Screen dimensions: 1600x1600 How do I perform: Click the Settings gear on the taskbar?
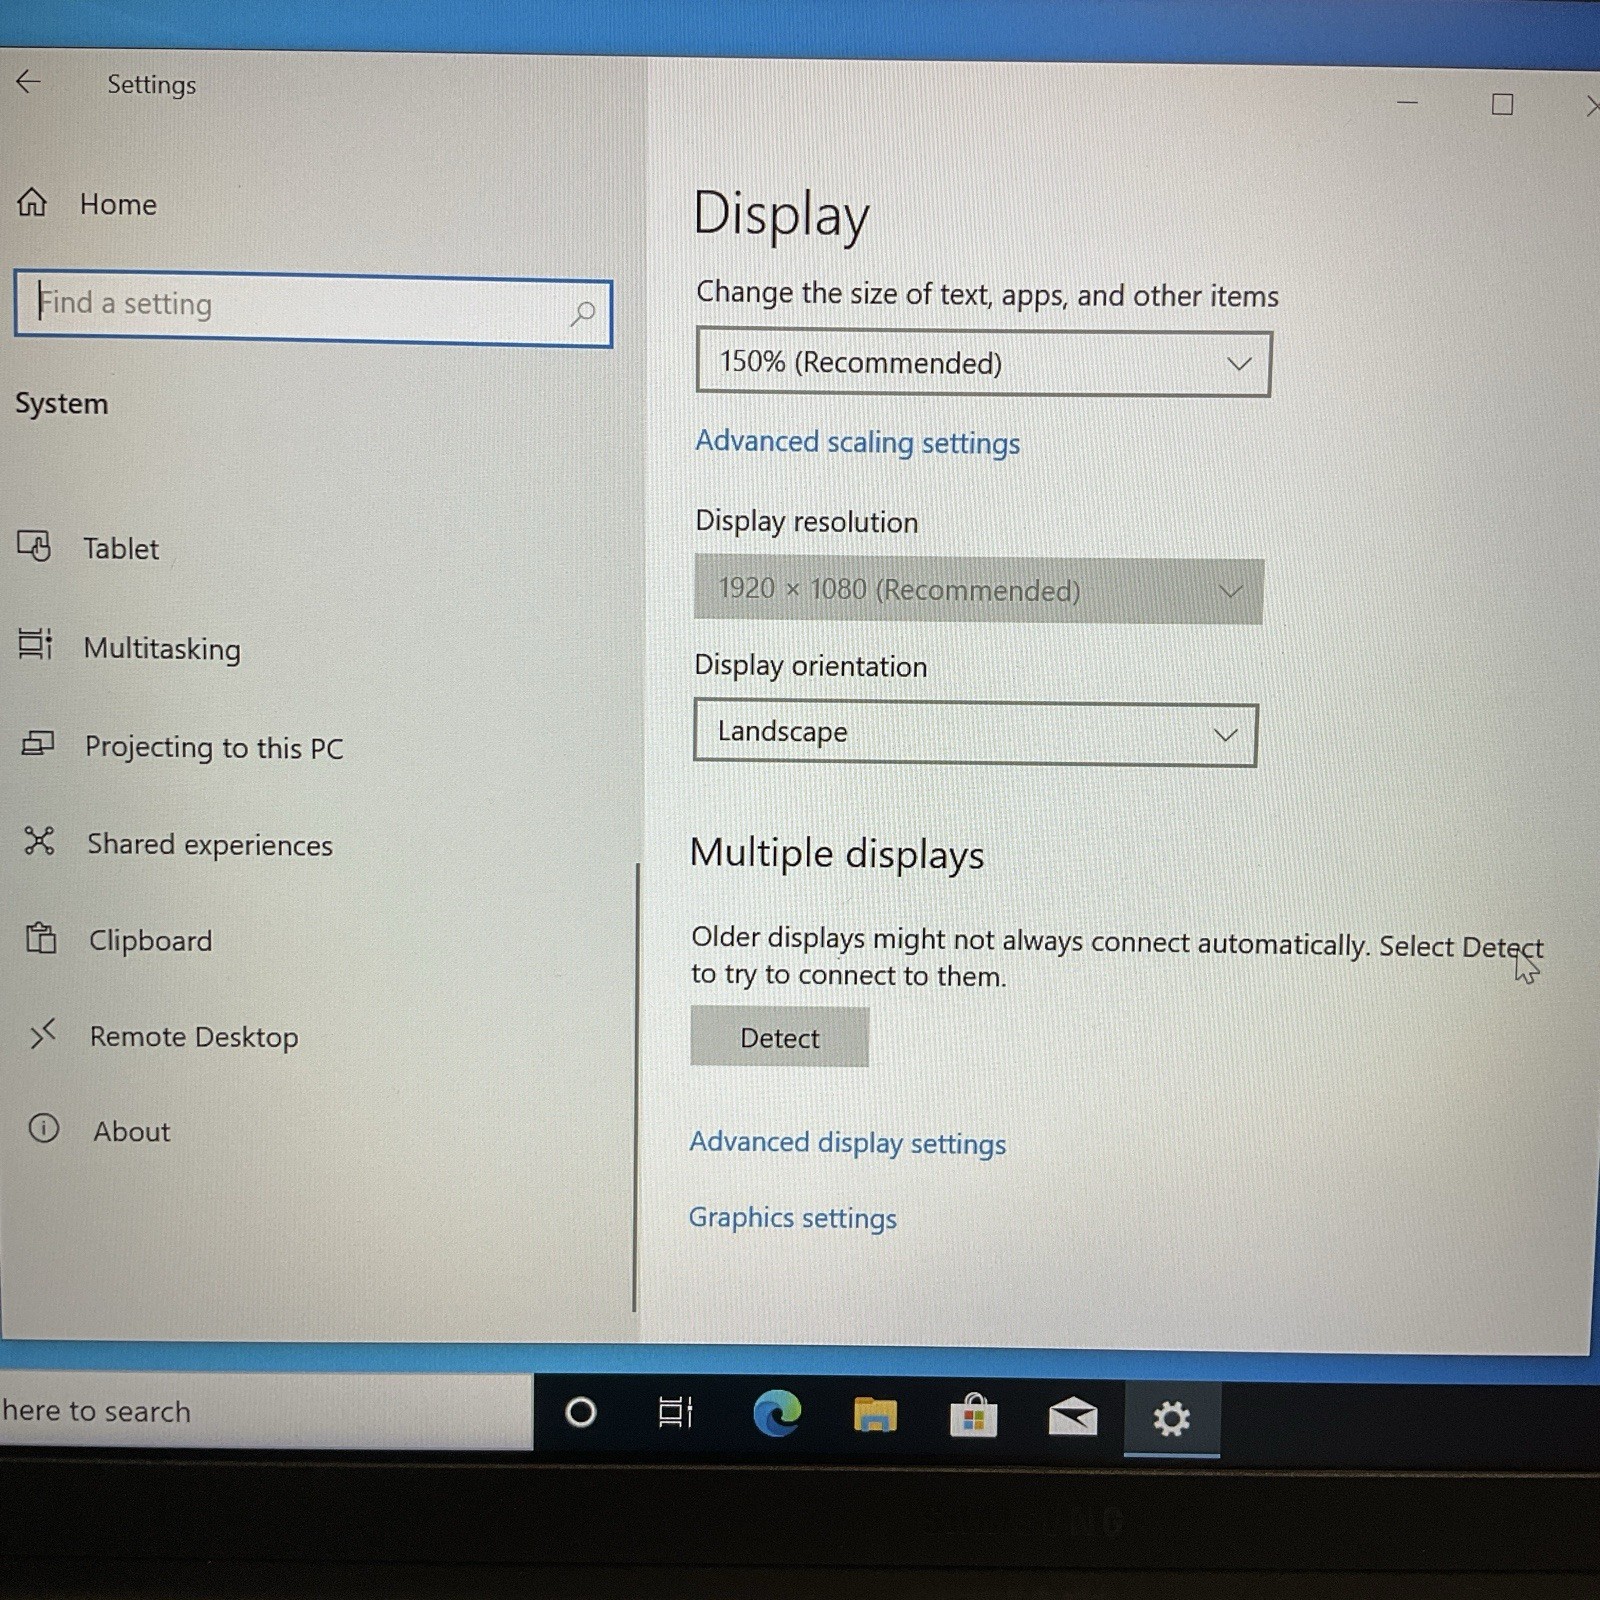[x=1171, y=1418]
